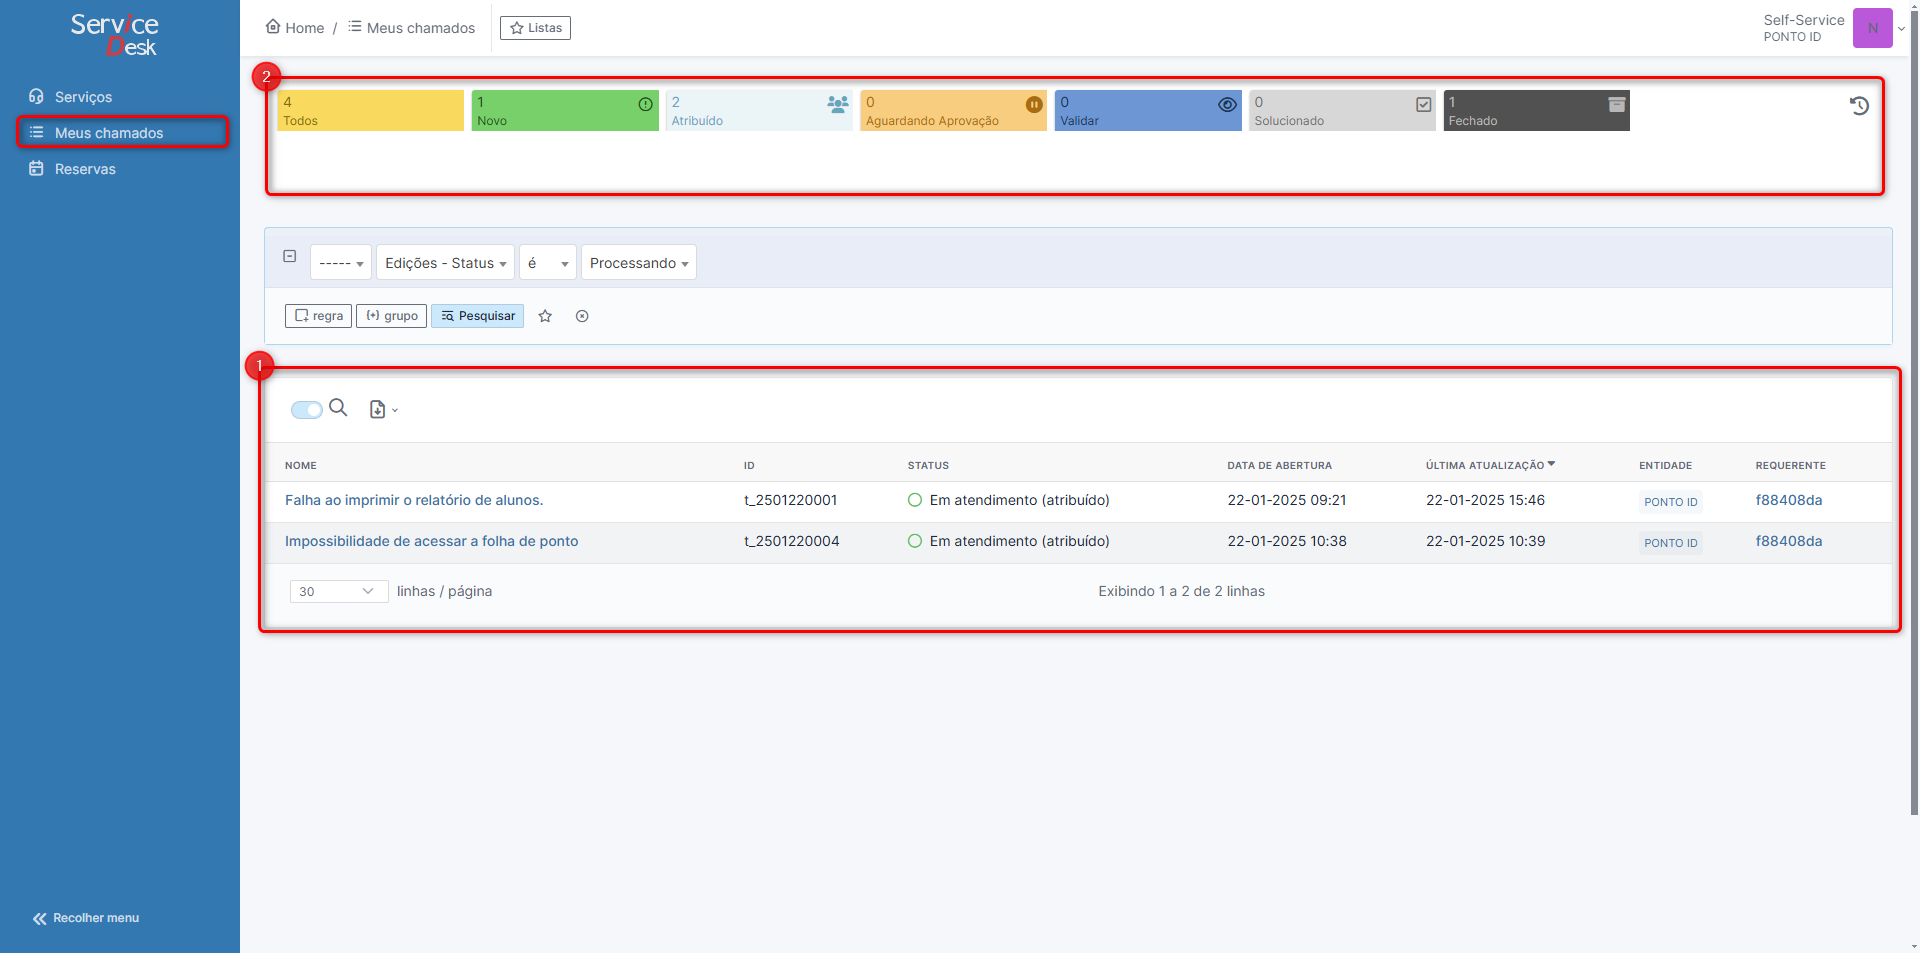Click ticket ID t_2501220001
1920x953 pixels.
(790, 500)
